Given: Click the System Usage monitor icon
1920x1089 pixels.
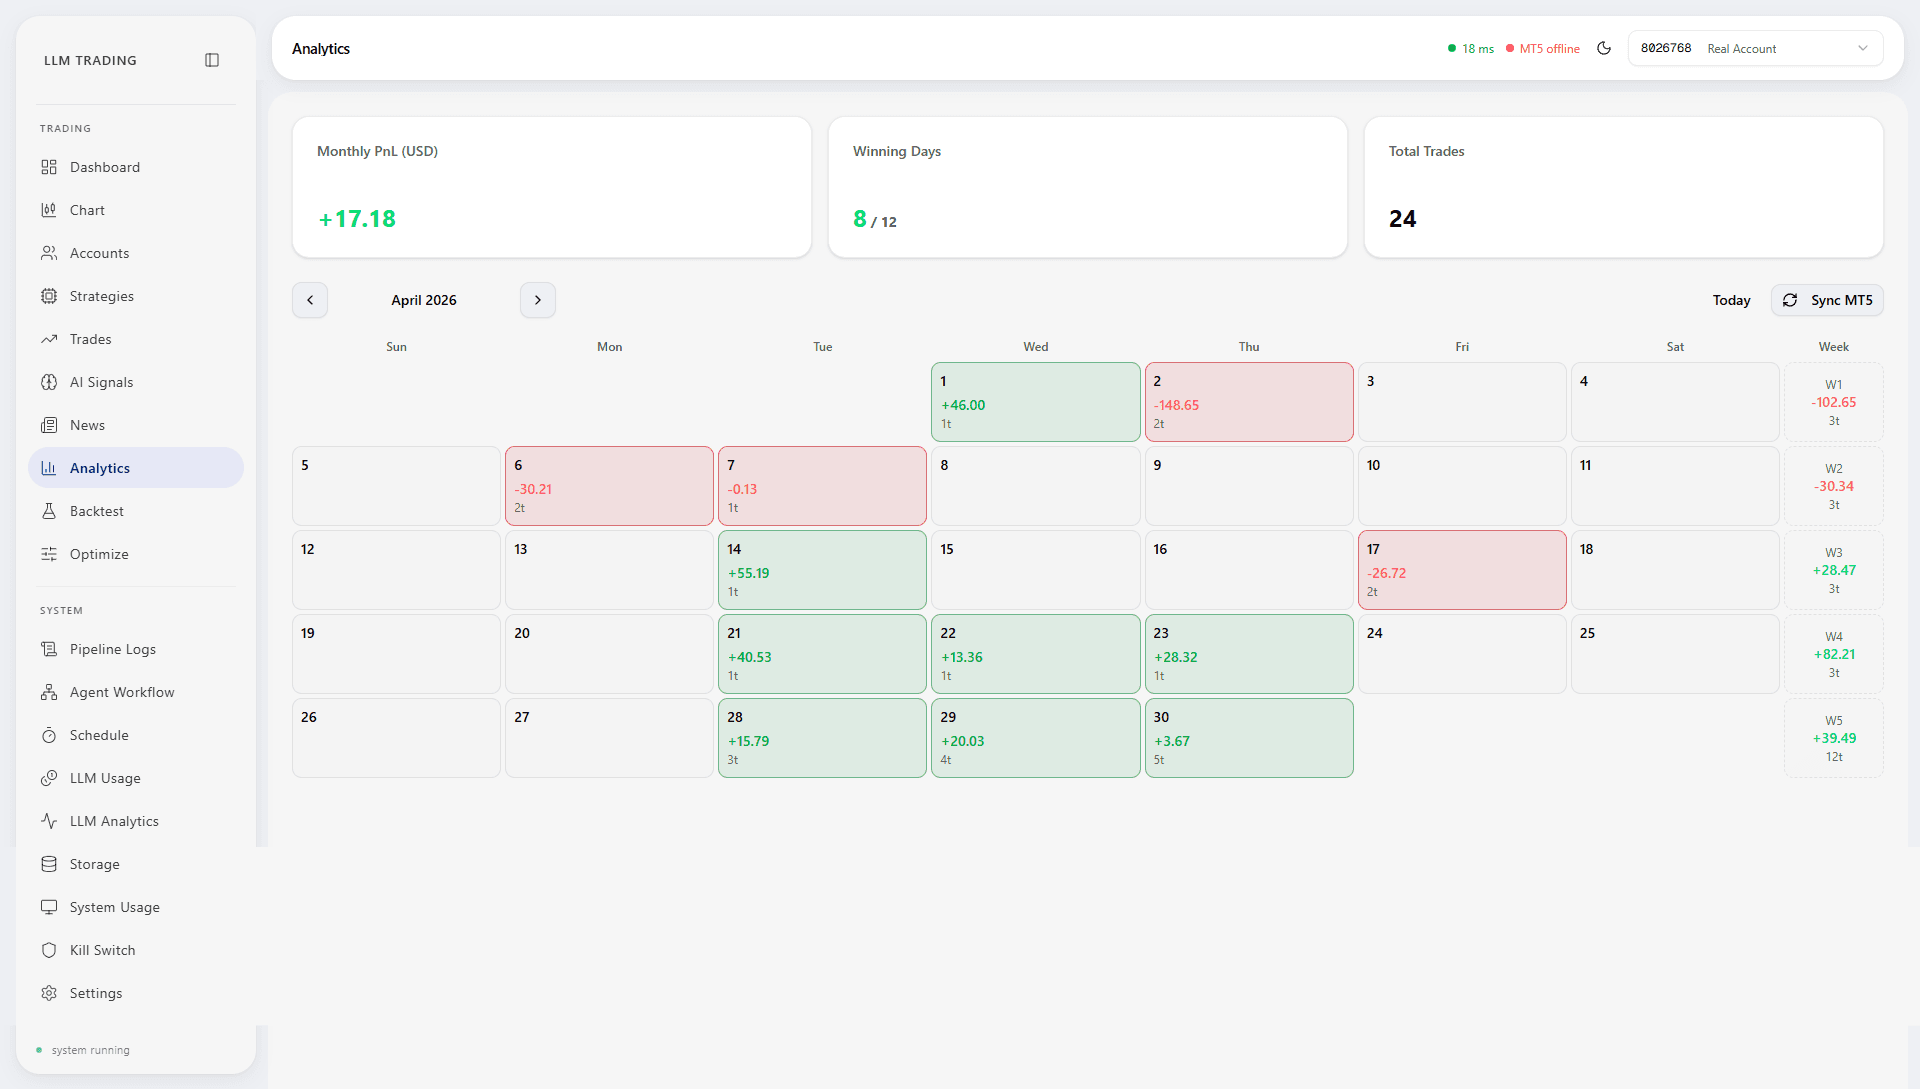Looking at the screenshot, I should (49, 907).
